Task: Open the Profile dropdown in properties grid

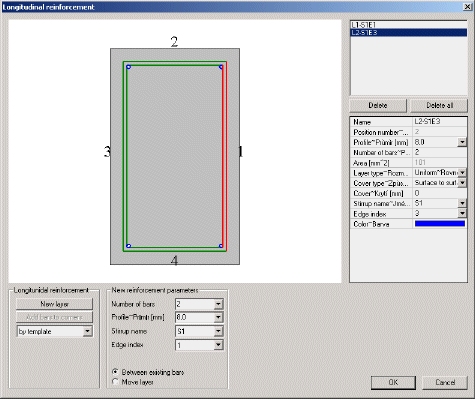Action: coord(462,142)
